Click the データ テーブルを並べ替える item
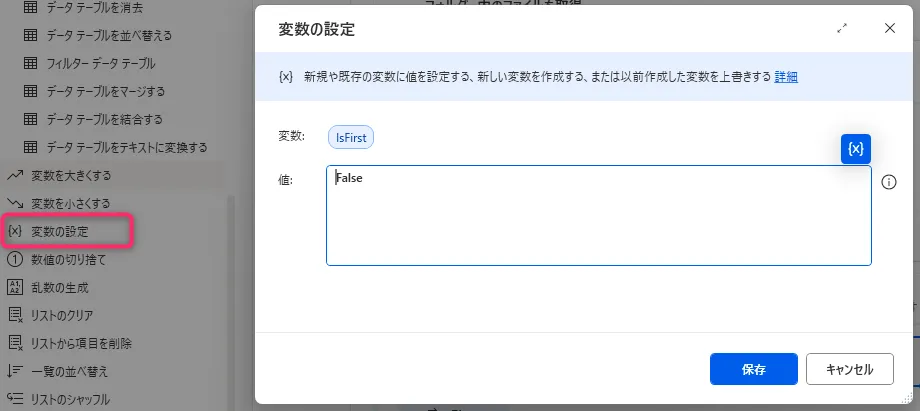 coord(109,36)
